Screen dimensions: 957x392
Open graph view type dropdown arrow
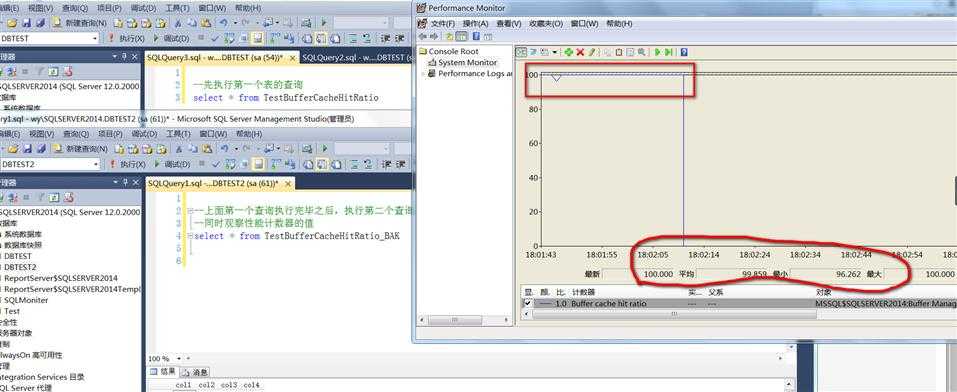click(x=554, y=53)
